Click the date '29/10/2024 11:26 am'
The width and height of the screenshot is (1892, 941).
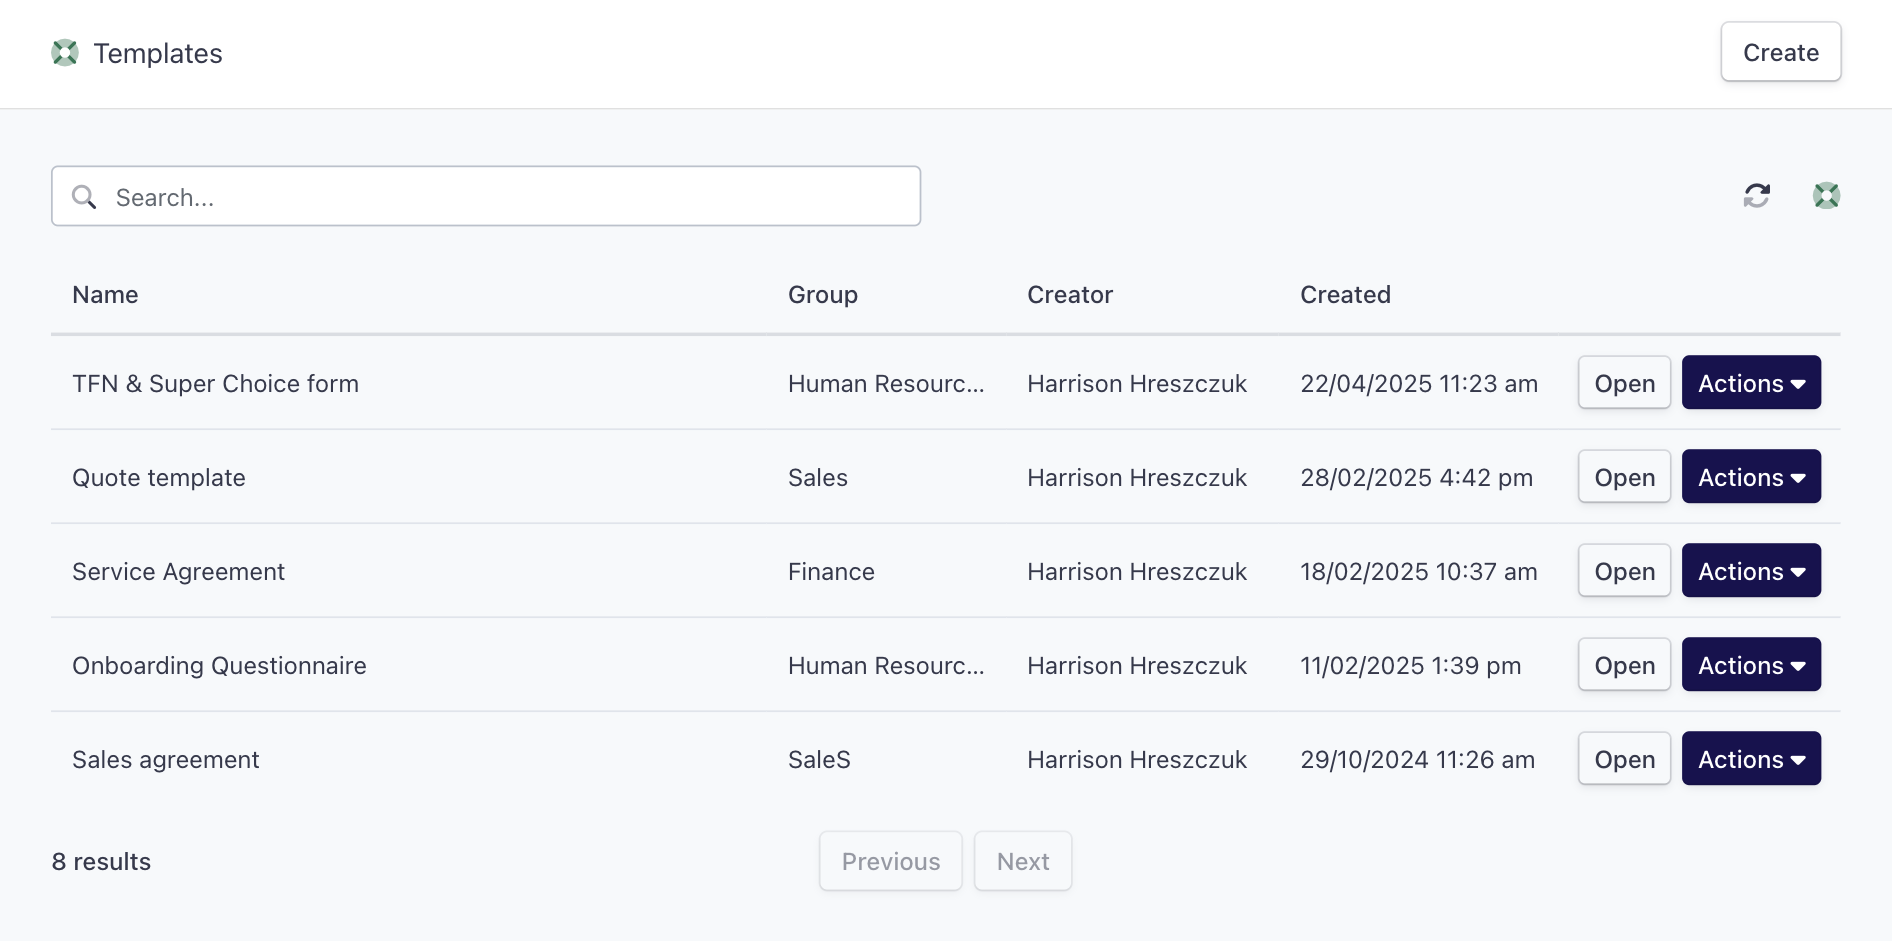(x=1417, y=760)
